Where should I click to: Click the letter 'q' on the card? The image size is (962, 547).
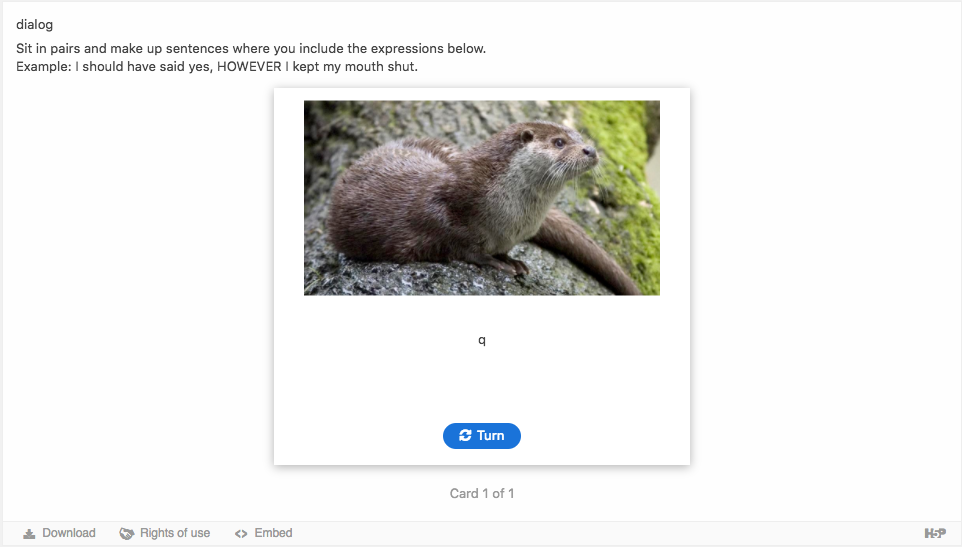coord(482,340)
